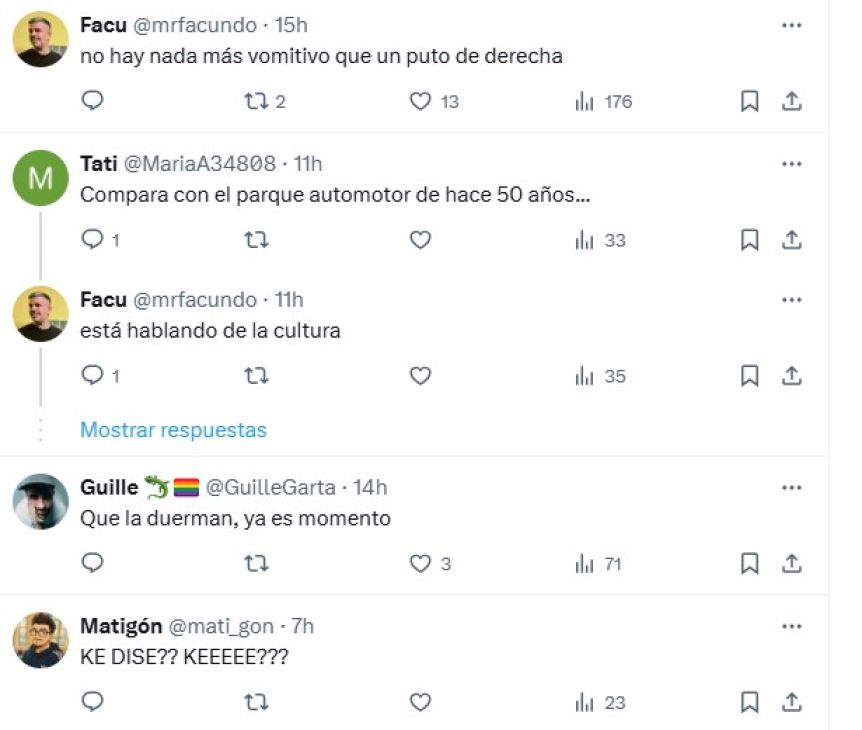Open more options on Matigón's tweet
The height and width of the screenshot is (730, 862).
click(x=792, y=626)
